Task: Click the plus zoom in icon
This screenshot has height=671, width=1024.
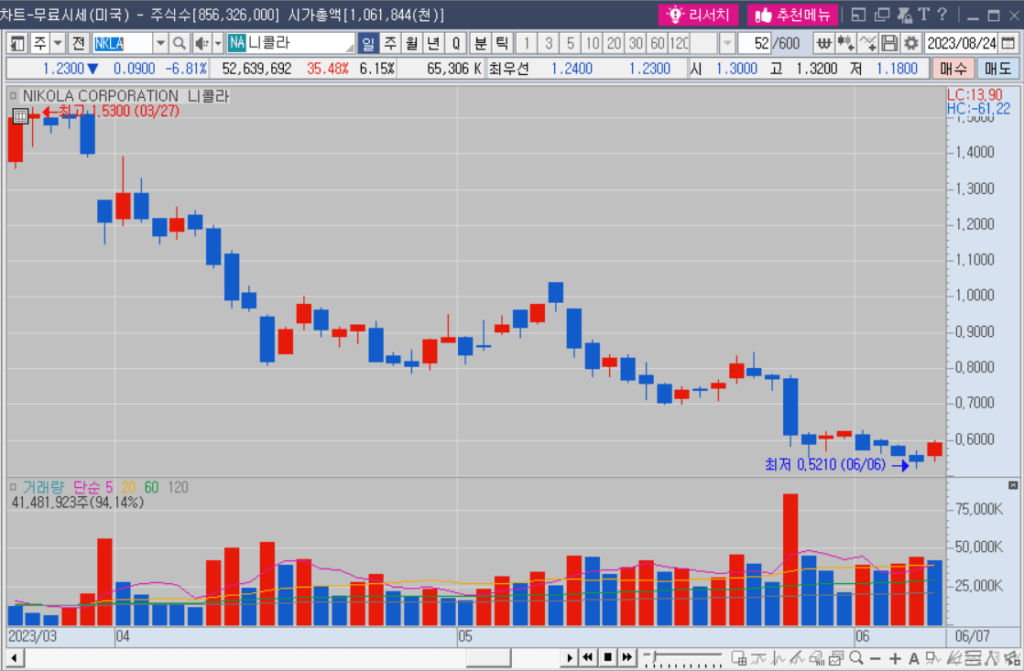Action: pyautogui.click(x=895, y=659)
